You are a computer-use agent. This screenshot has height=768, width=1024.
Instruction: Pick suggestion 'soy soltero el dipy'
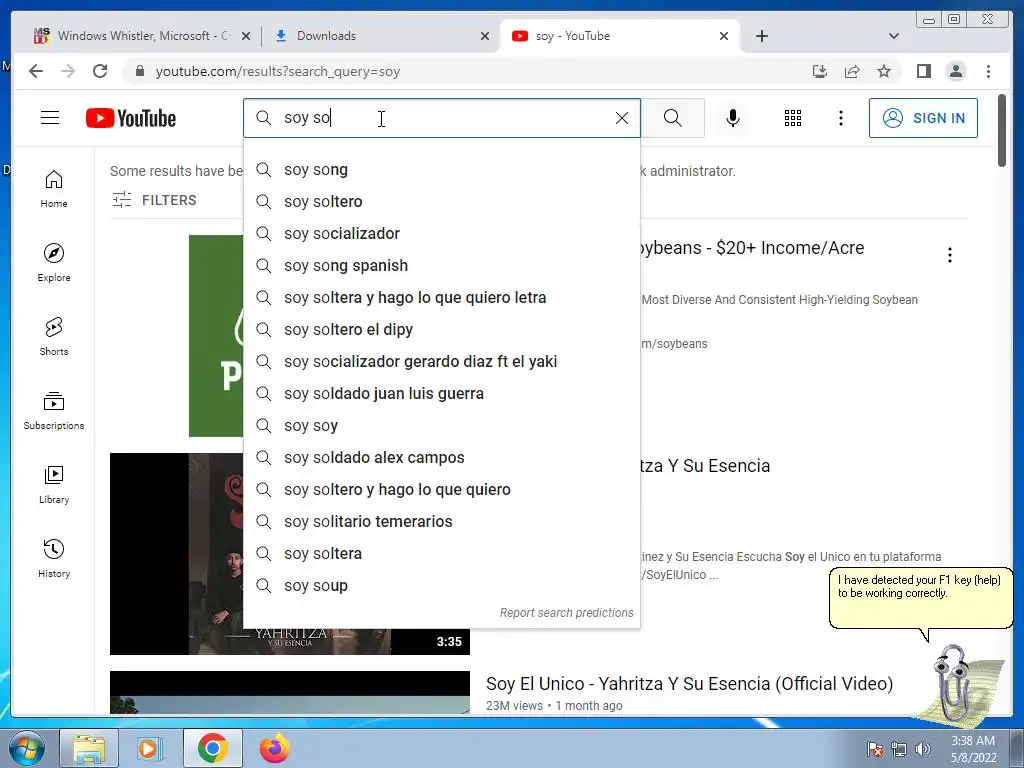pyautogui.click(x=441, y=330)
